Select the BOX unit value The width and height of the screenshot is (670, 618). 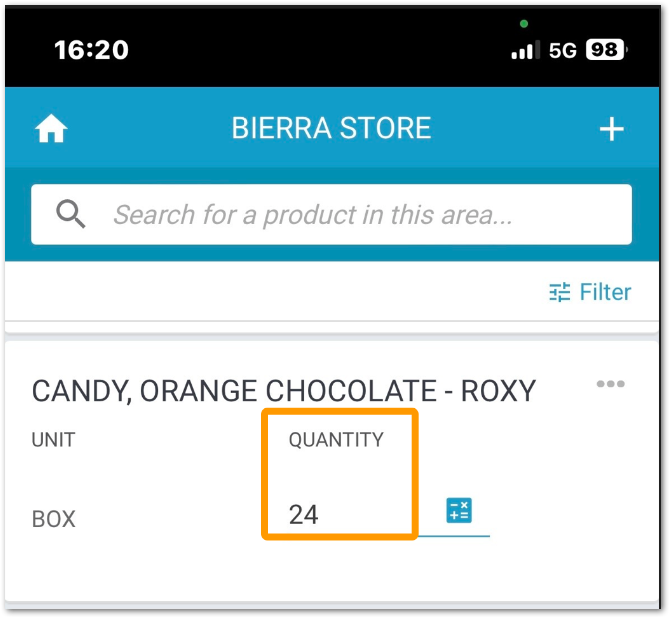(54, 519)
